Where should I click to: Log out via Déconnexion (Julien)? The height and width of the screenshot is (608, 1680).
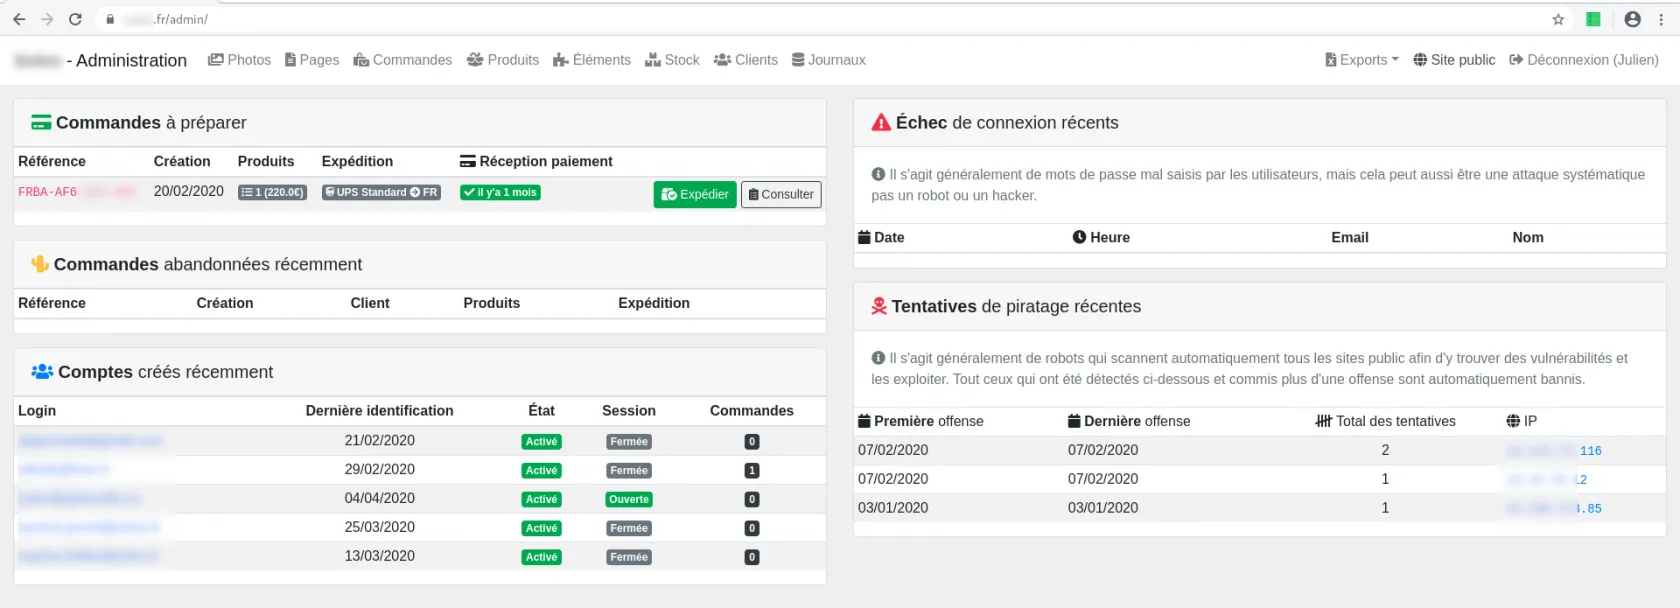[1584, 60]
